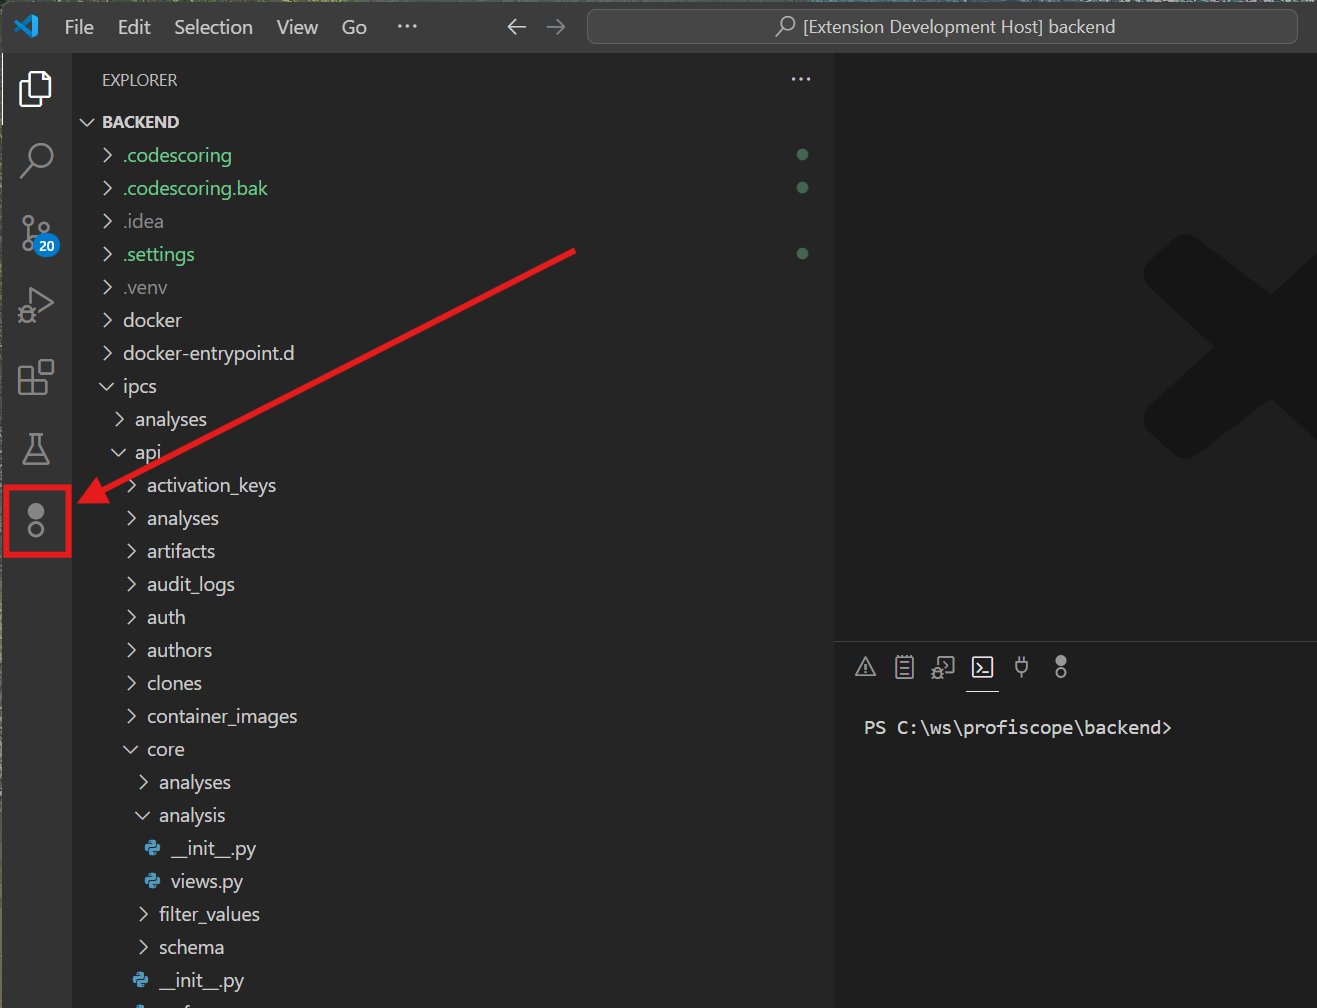Open the Explorer view in activity bar

coord(36,89)
